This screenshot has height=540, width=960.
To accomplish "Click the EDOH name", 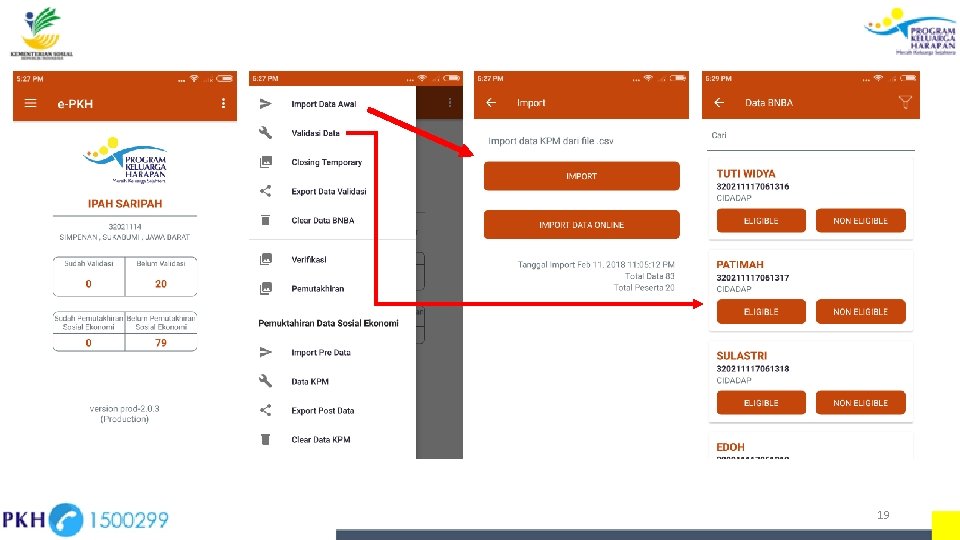I will (730, 447).
